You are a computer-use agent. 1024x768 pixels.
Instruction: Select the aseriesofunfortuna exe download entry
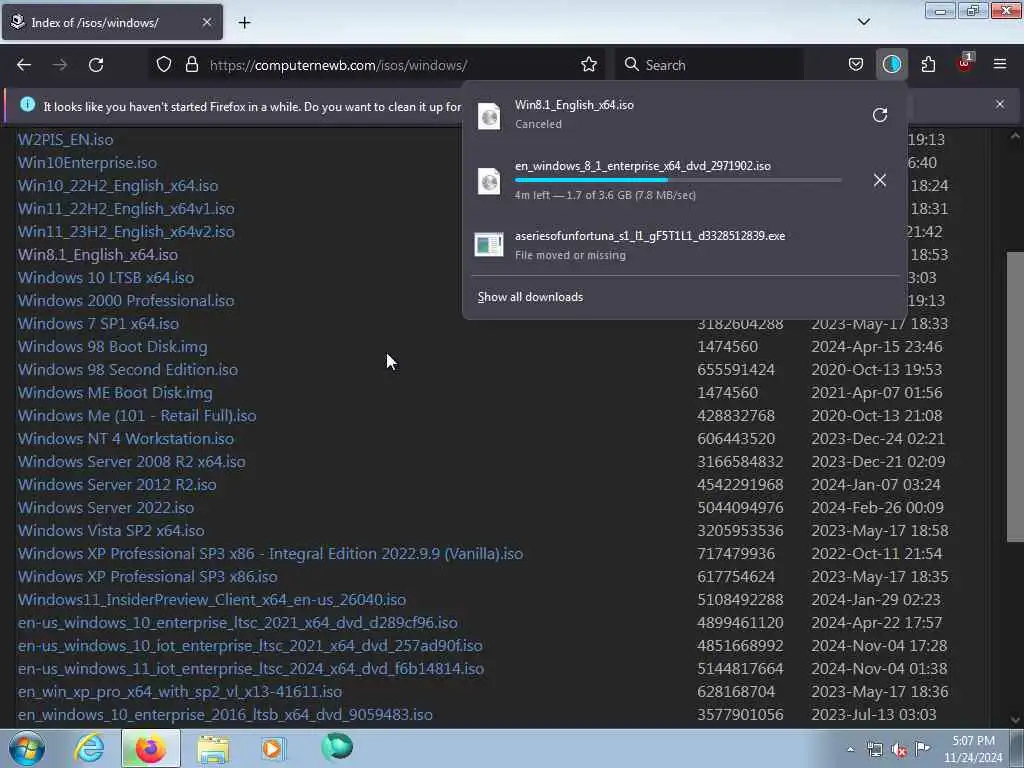[684, 245]
